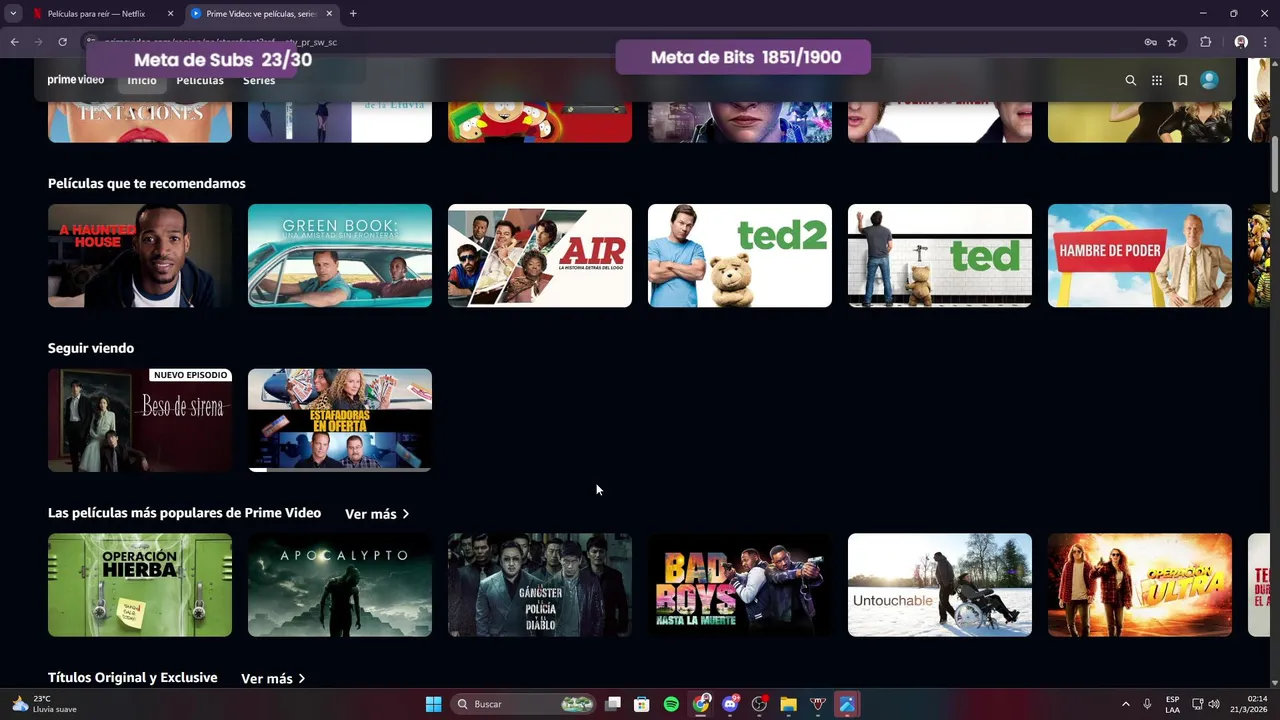Open the Operación Ultra movie card
Screen dimensions: 1280x720
pos(1140,585)
